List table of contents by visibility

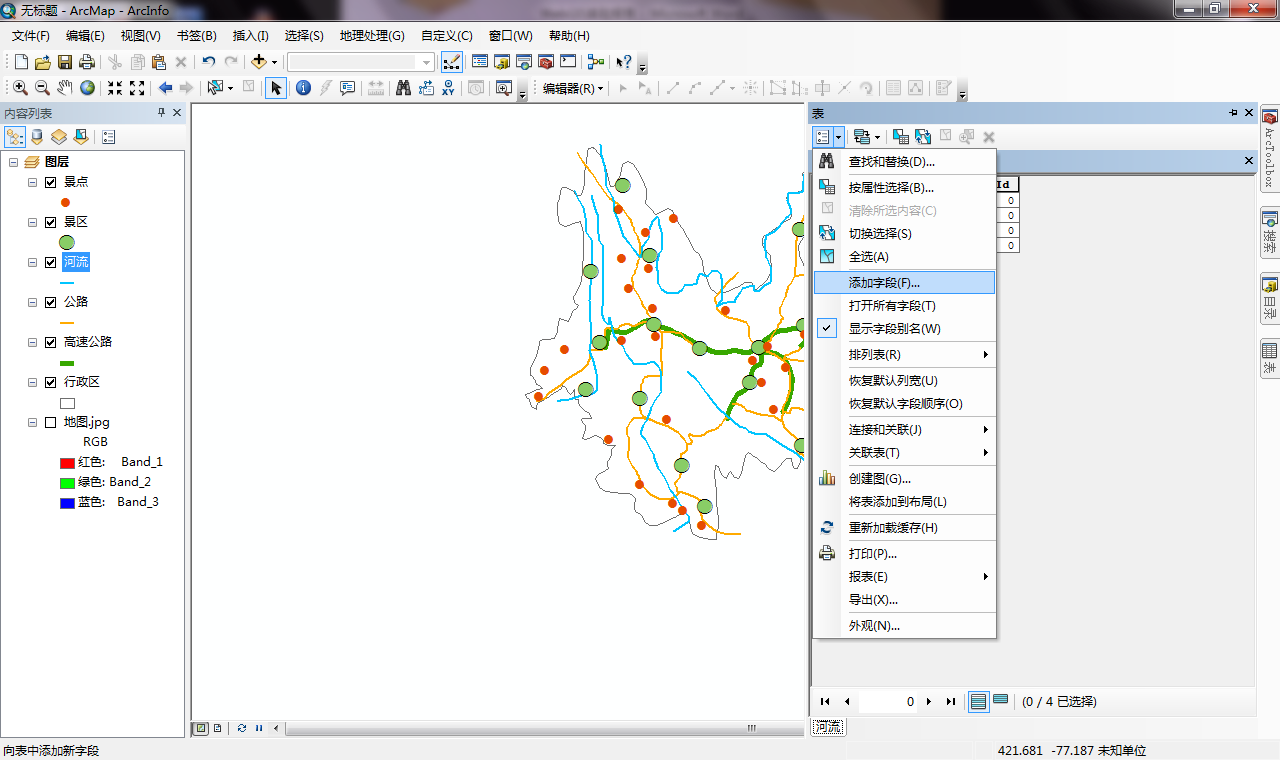tap(59, 137)
